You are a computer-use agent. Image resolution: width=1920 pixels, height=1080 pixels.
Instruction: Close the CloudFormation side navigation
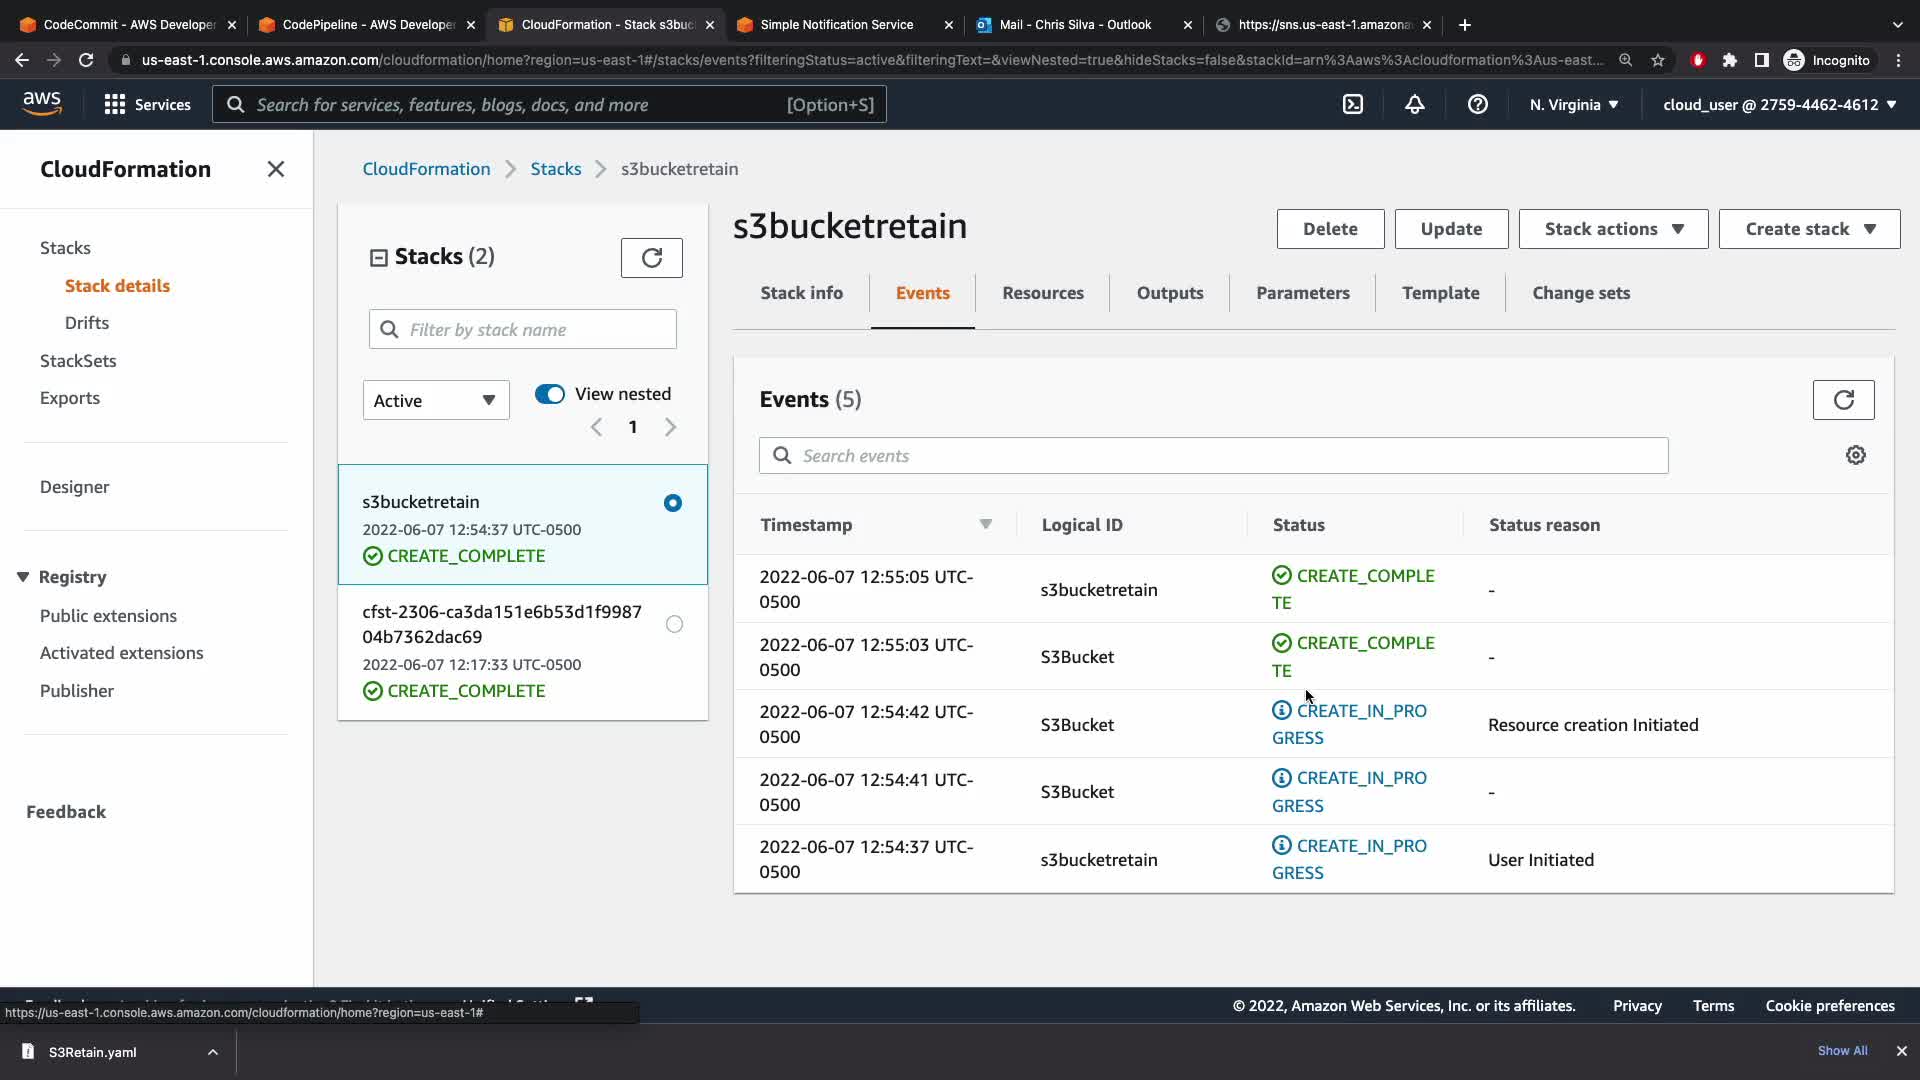coord(276,169)
